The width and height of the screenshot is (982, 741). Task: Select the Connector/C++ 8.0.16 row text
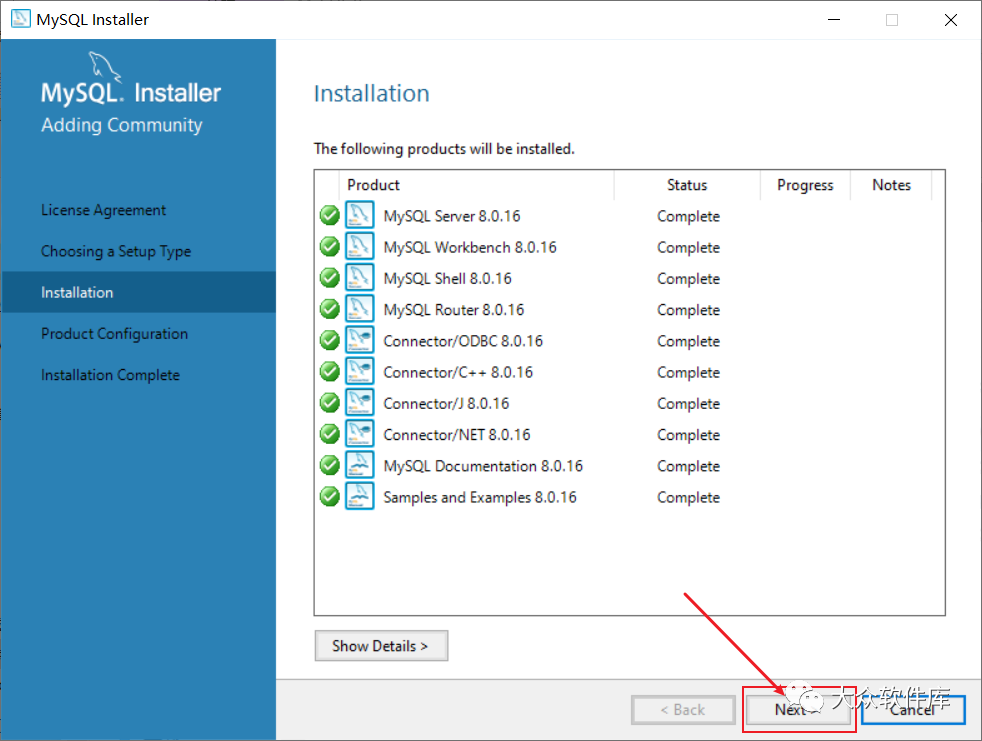(458, 373)
